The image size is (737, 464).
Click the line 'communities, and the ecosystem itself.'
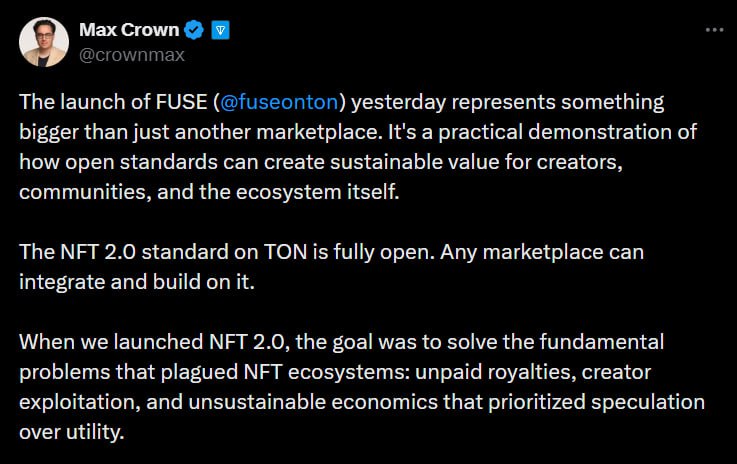pos(209,192)
